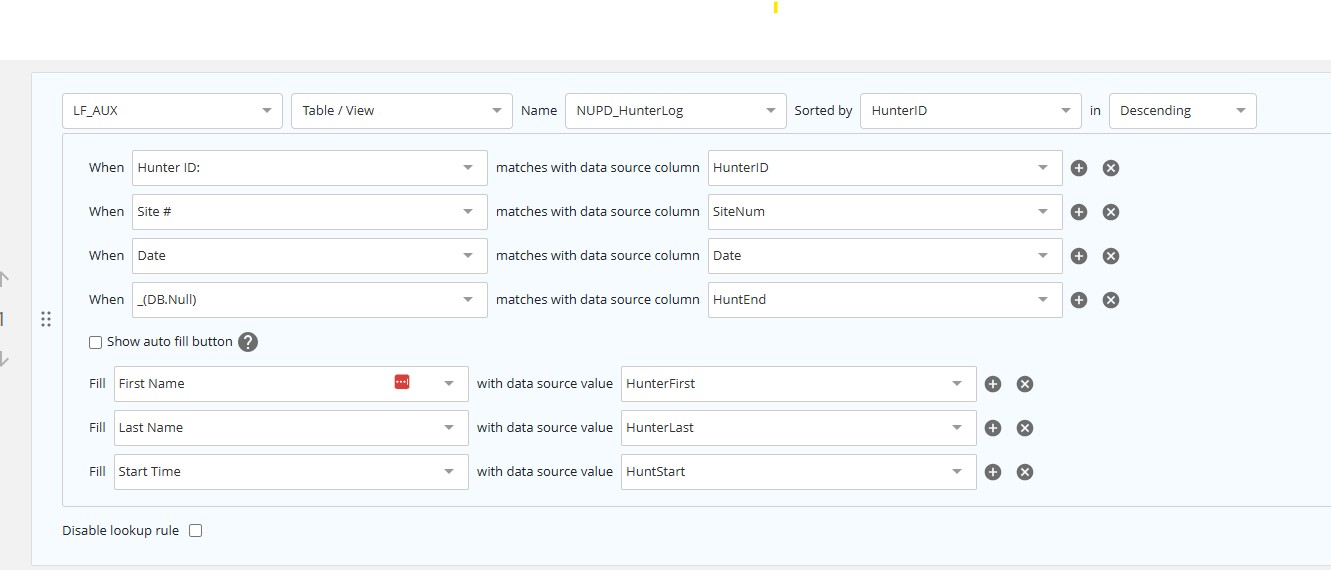Open Sorted by HunterID dropdown
Image resolution: width=1331 pixels, height=570 pixels.
click(x=971, y=111)
